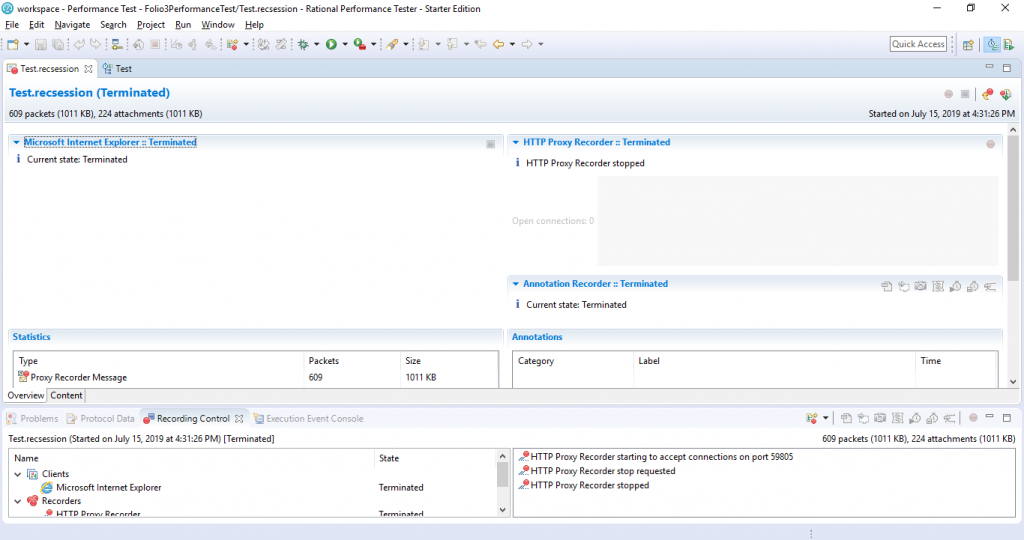Click the New wizard toolbar icon

pyautogui.click(x=12, y=44)
